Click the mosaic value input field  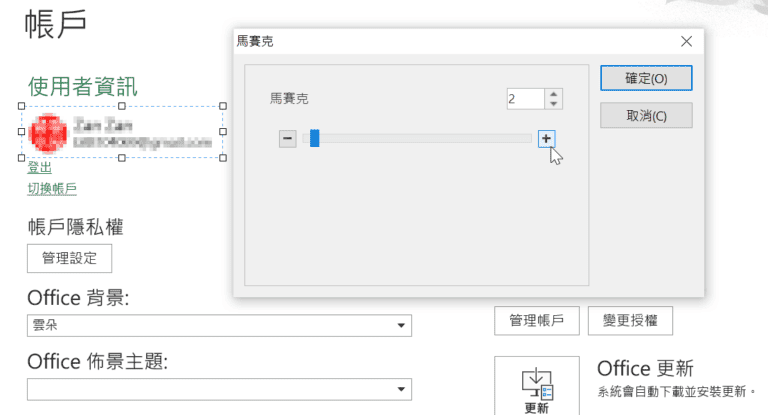526,99
